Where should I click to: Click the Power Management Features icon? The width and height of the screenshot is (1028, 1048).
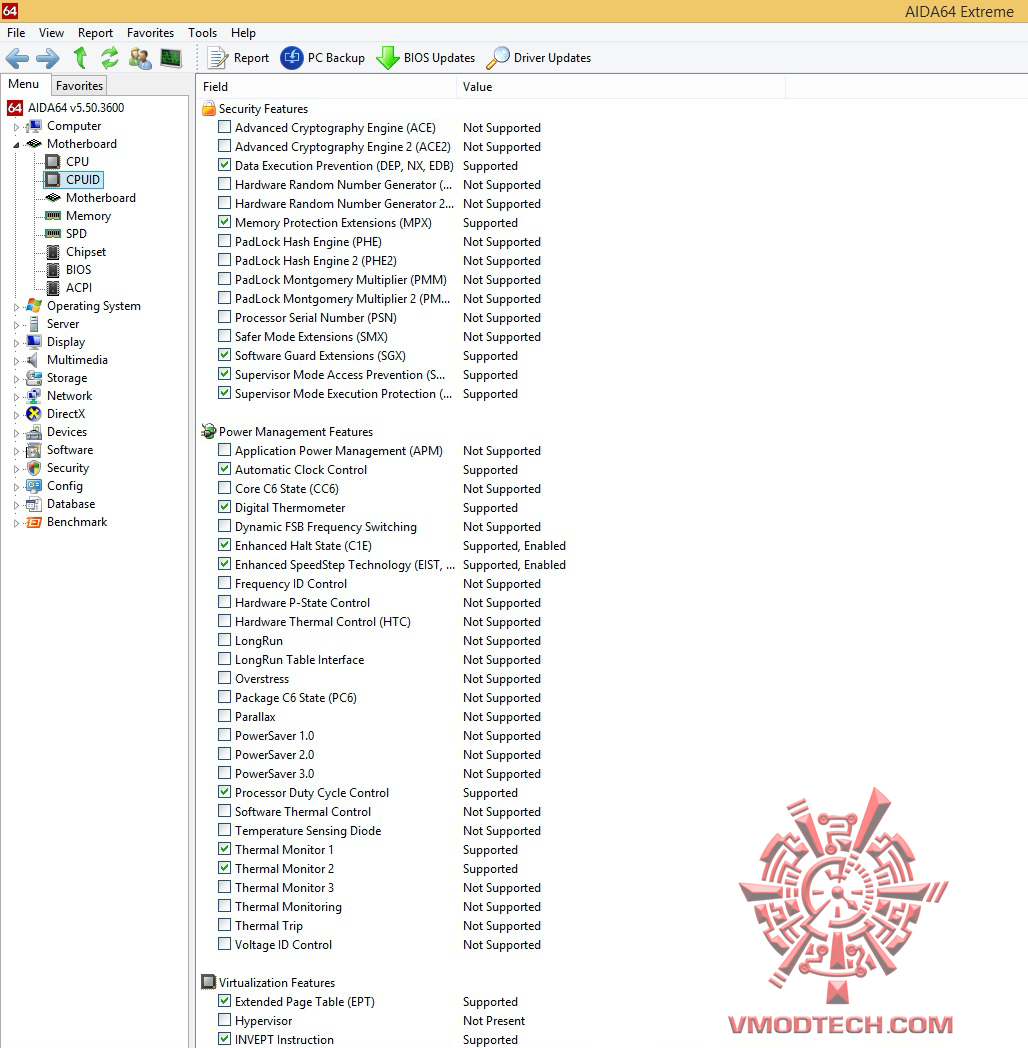point(209,431)
